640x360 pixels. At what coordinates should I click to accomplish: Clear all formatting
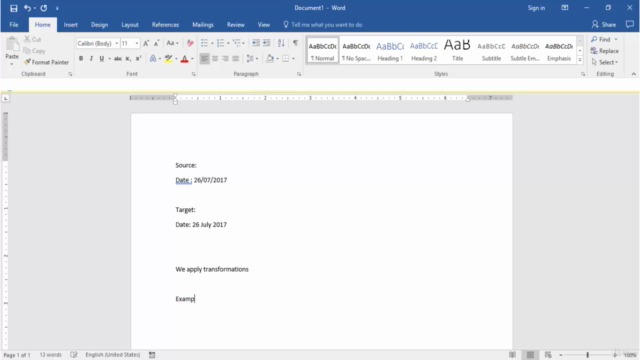[190, 43]
